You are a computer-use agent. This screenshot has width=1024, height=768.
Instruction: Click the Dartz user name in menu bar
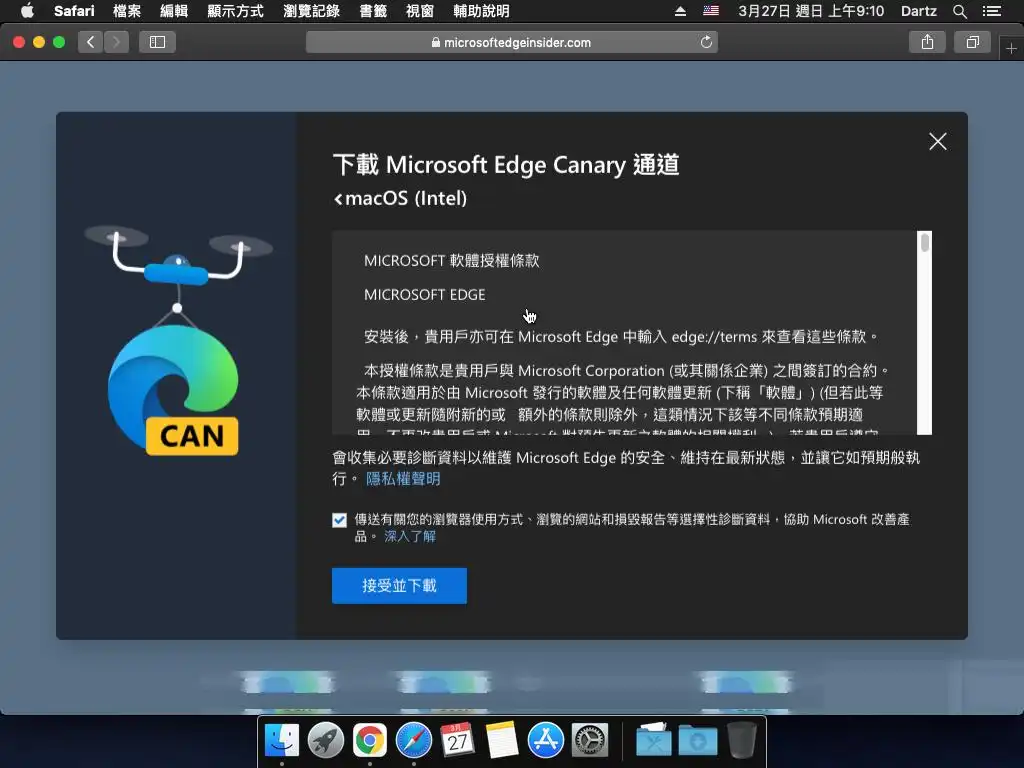(919, 11)
